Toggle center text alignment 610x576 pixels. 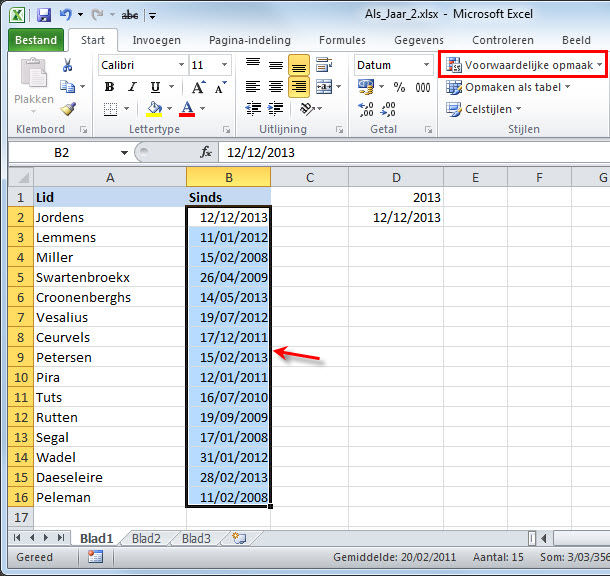(x=276, y=87)
